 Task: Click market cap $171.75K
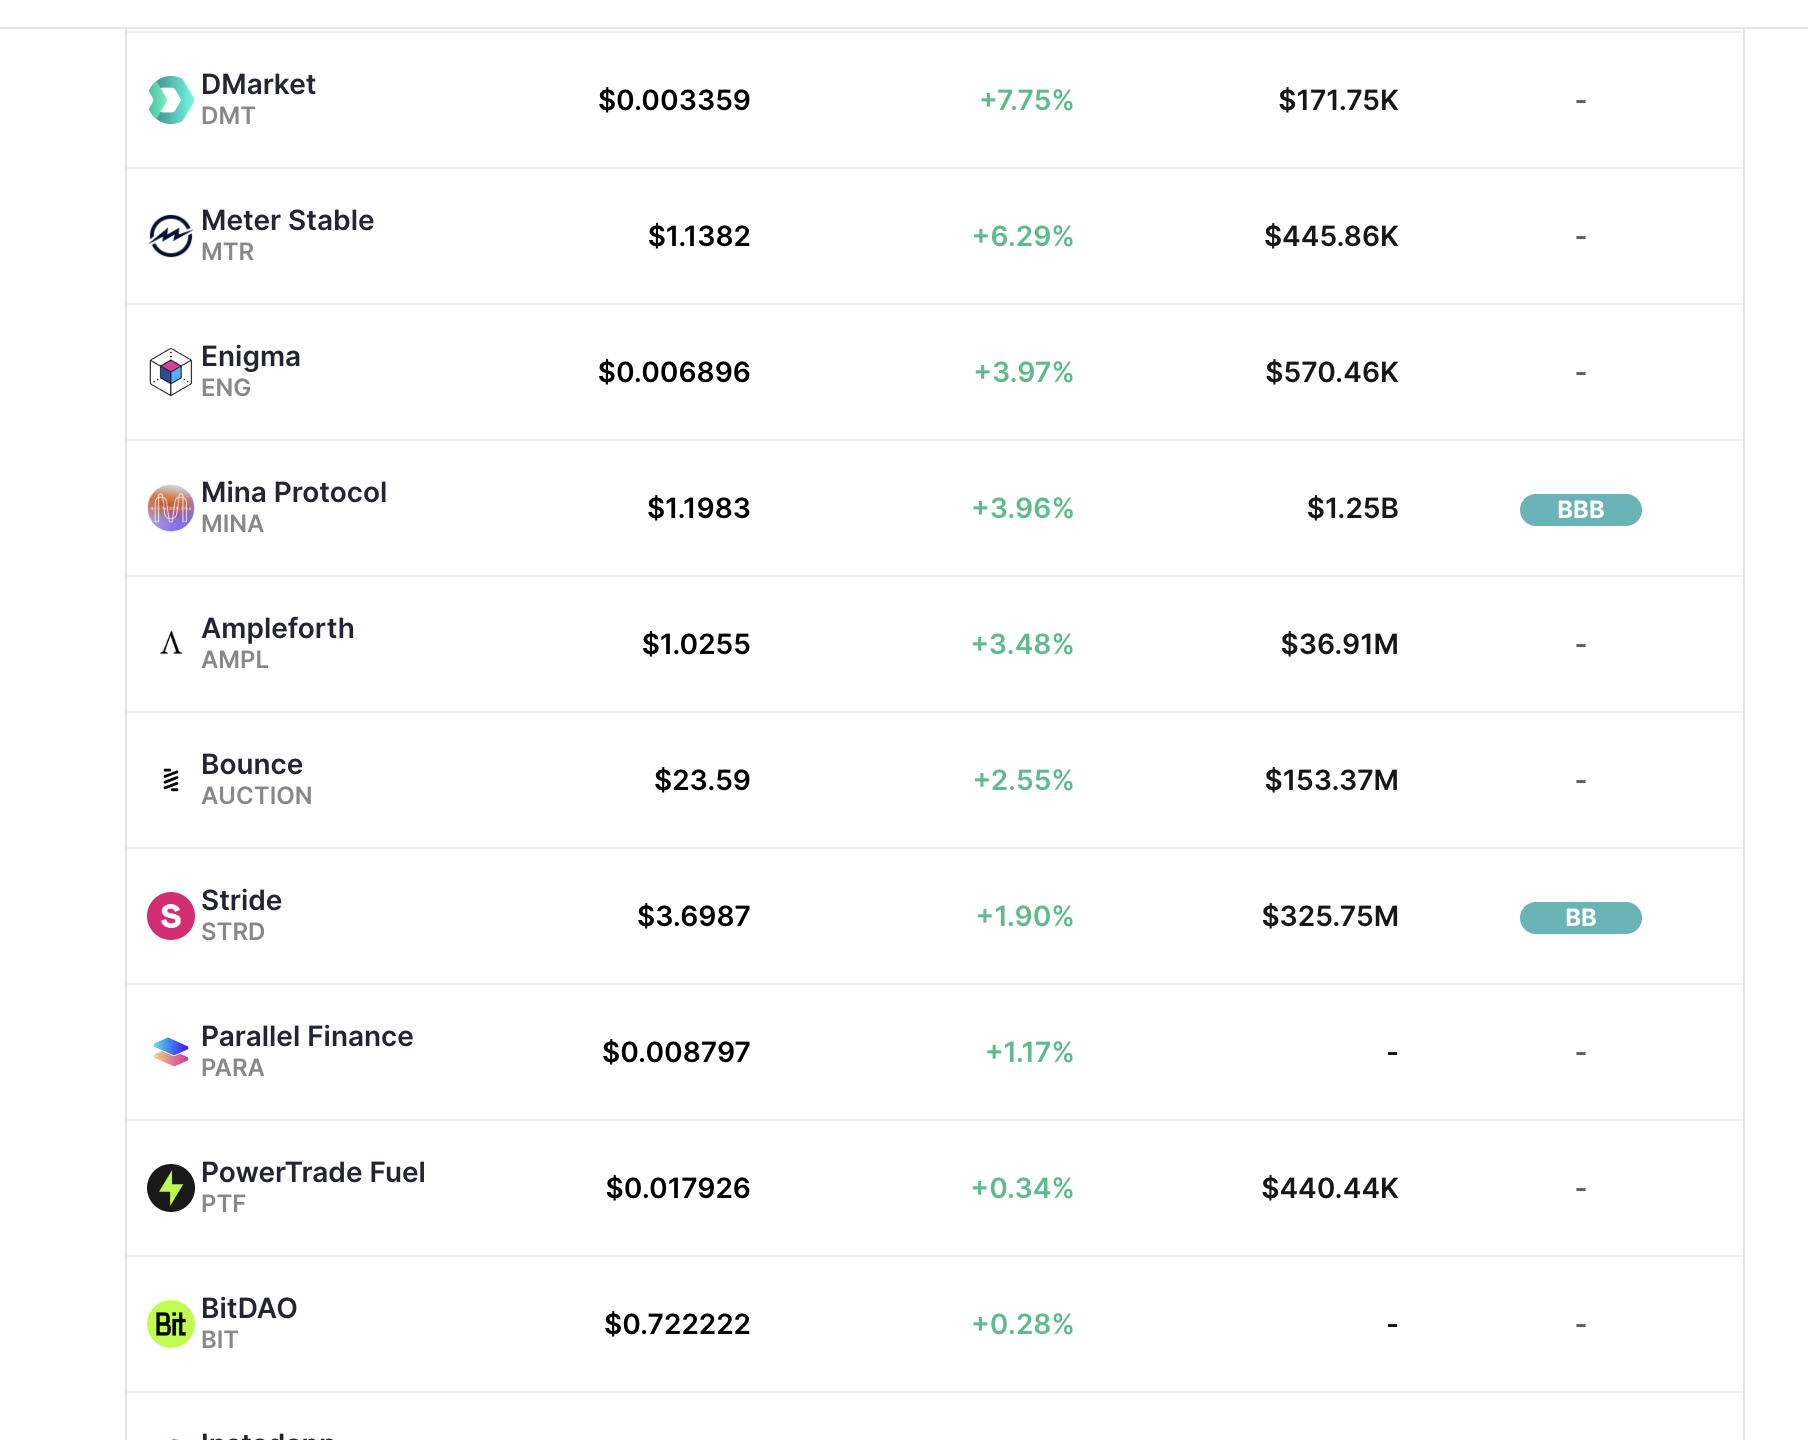tap(1338, 100)
